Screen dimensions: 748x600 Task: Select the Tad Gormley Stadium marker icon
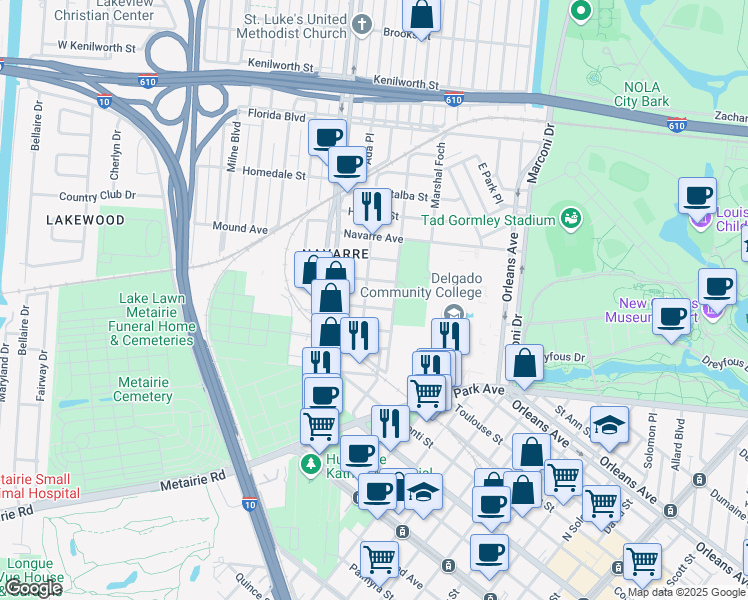[570, 218]
